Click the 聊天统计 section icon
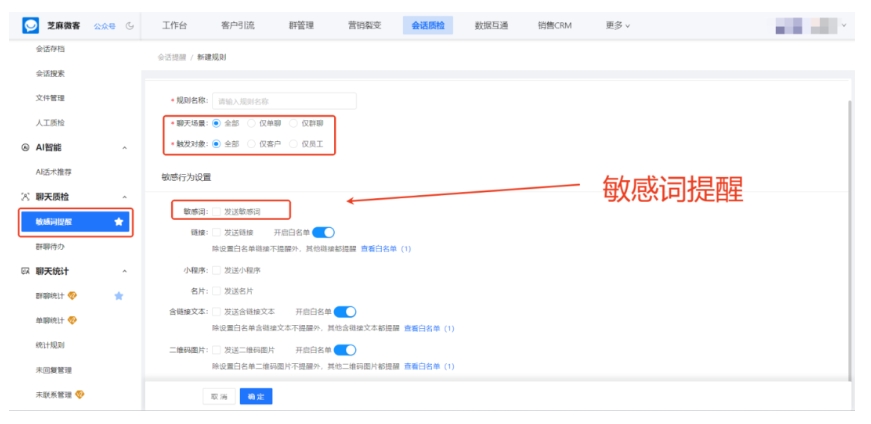 click(26, 271)
